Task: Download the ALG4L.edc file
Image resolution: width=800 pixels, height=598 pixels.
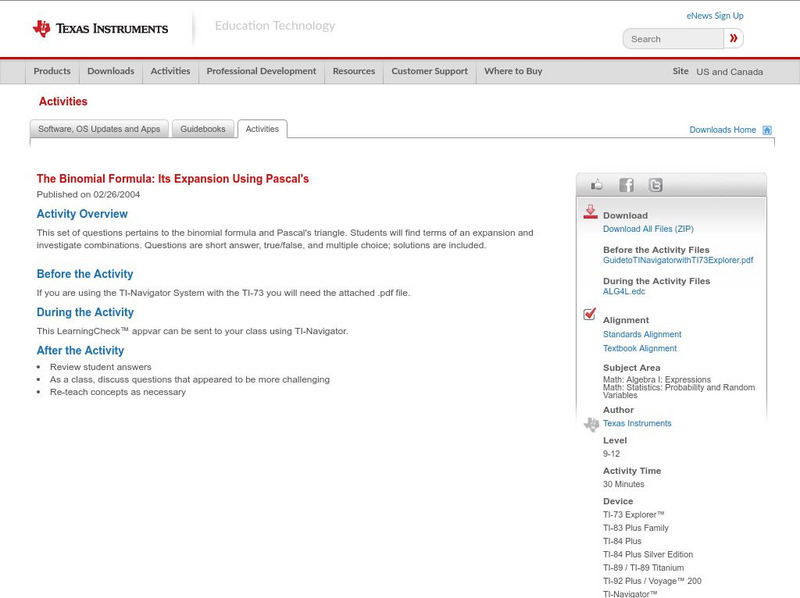Action: tap(624, 291)
